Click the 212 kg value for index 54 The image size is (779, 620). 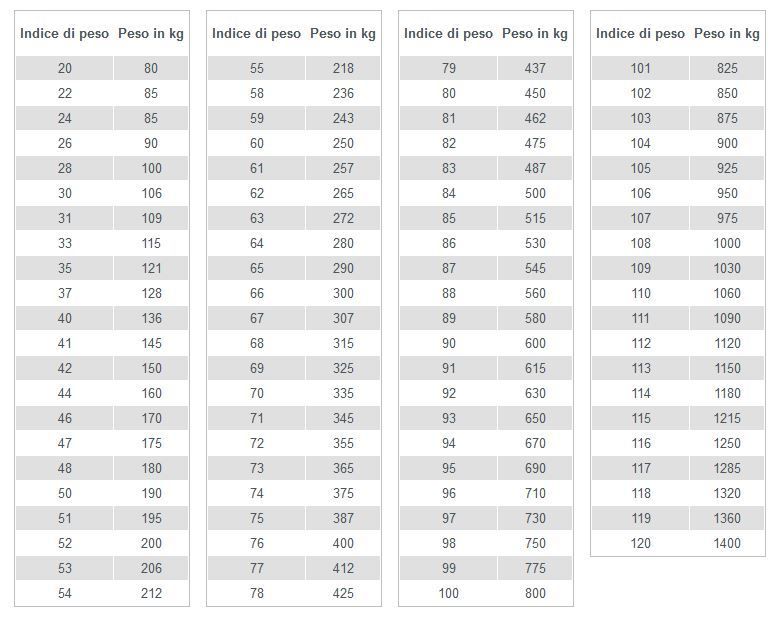(151, 593)
